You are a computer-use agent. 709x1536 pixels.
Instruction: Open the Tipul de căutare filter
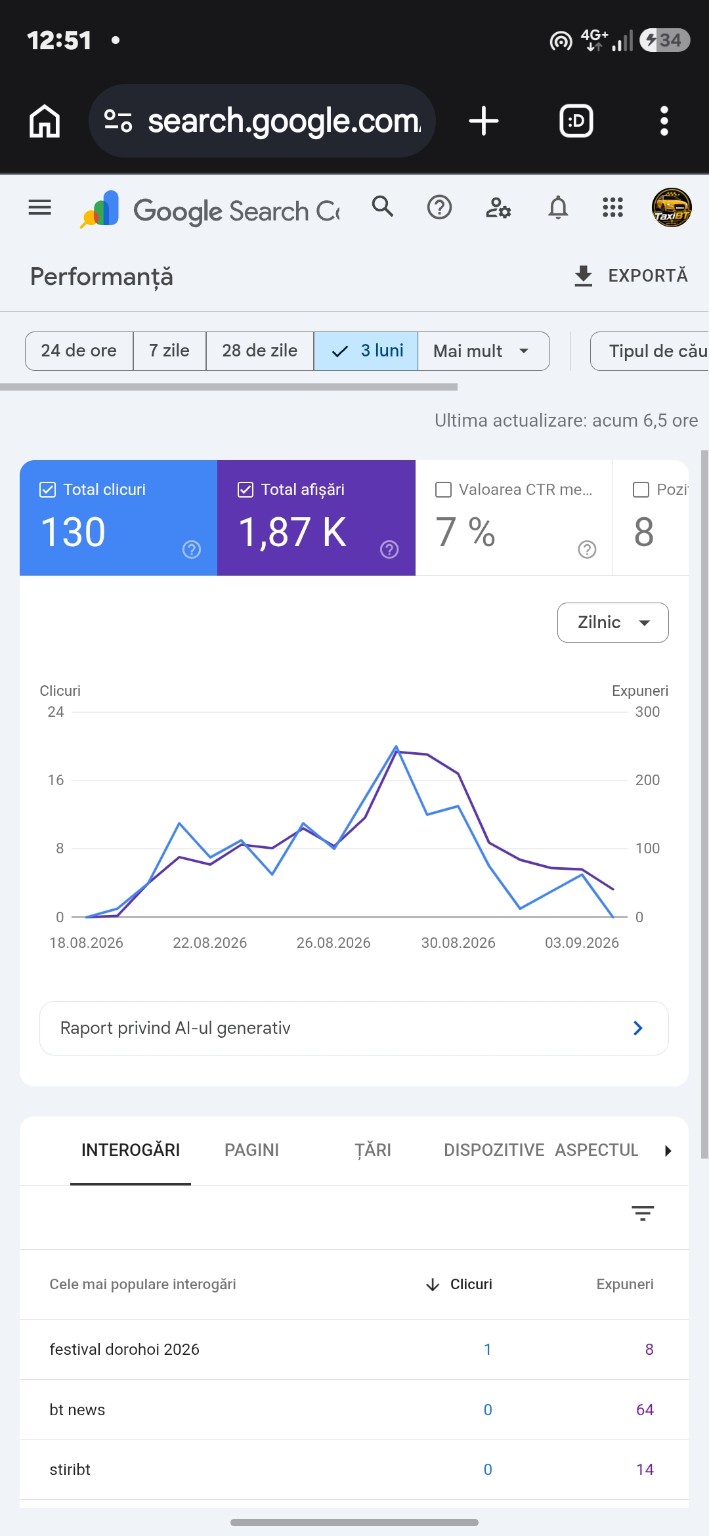650,351
